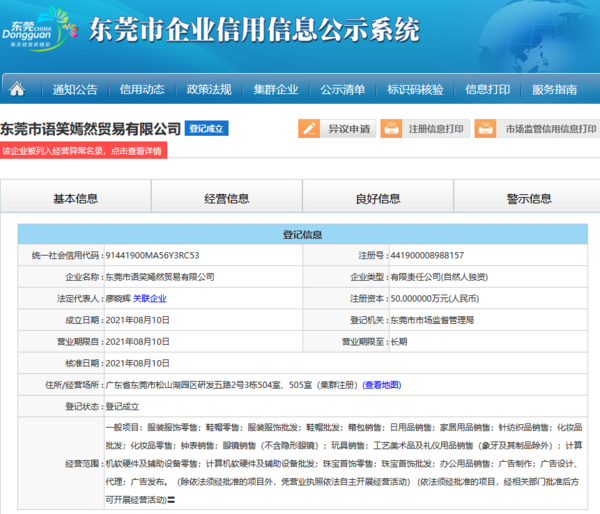Screen dimensions: 600x514
Task: Click the 企业名称 row value
Action: click(x=160, y=277)
